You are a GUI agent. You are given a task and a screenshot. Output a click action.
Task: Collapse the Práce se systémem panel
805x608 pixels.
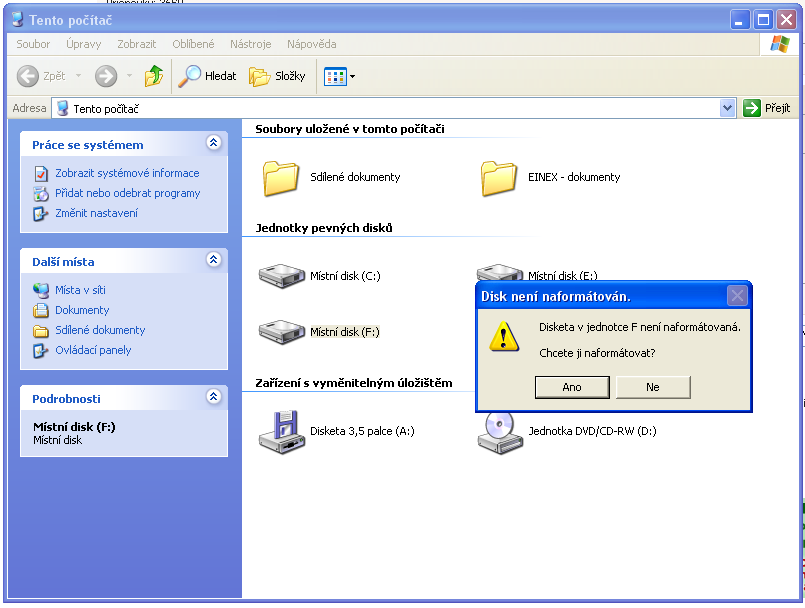(213, 144)
